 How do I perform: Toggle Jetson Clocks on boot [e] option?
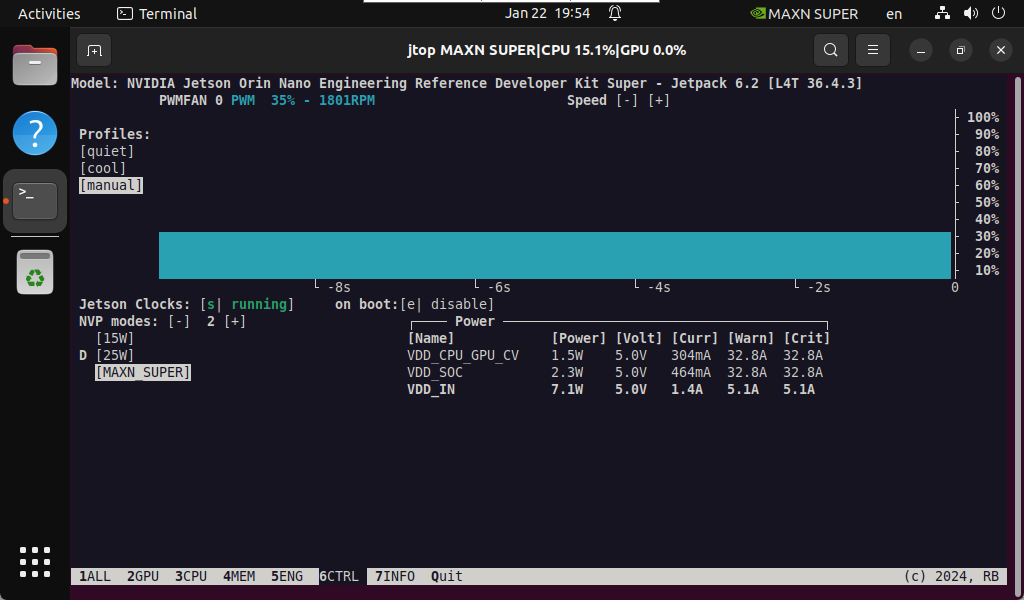pos(411,304)
